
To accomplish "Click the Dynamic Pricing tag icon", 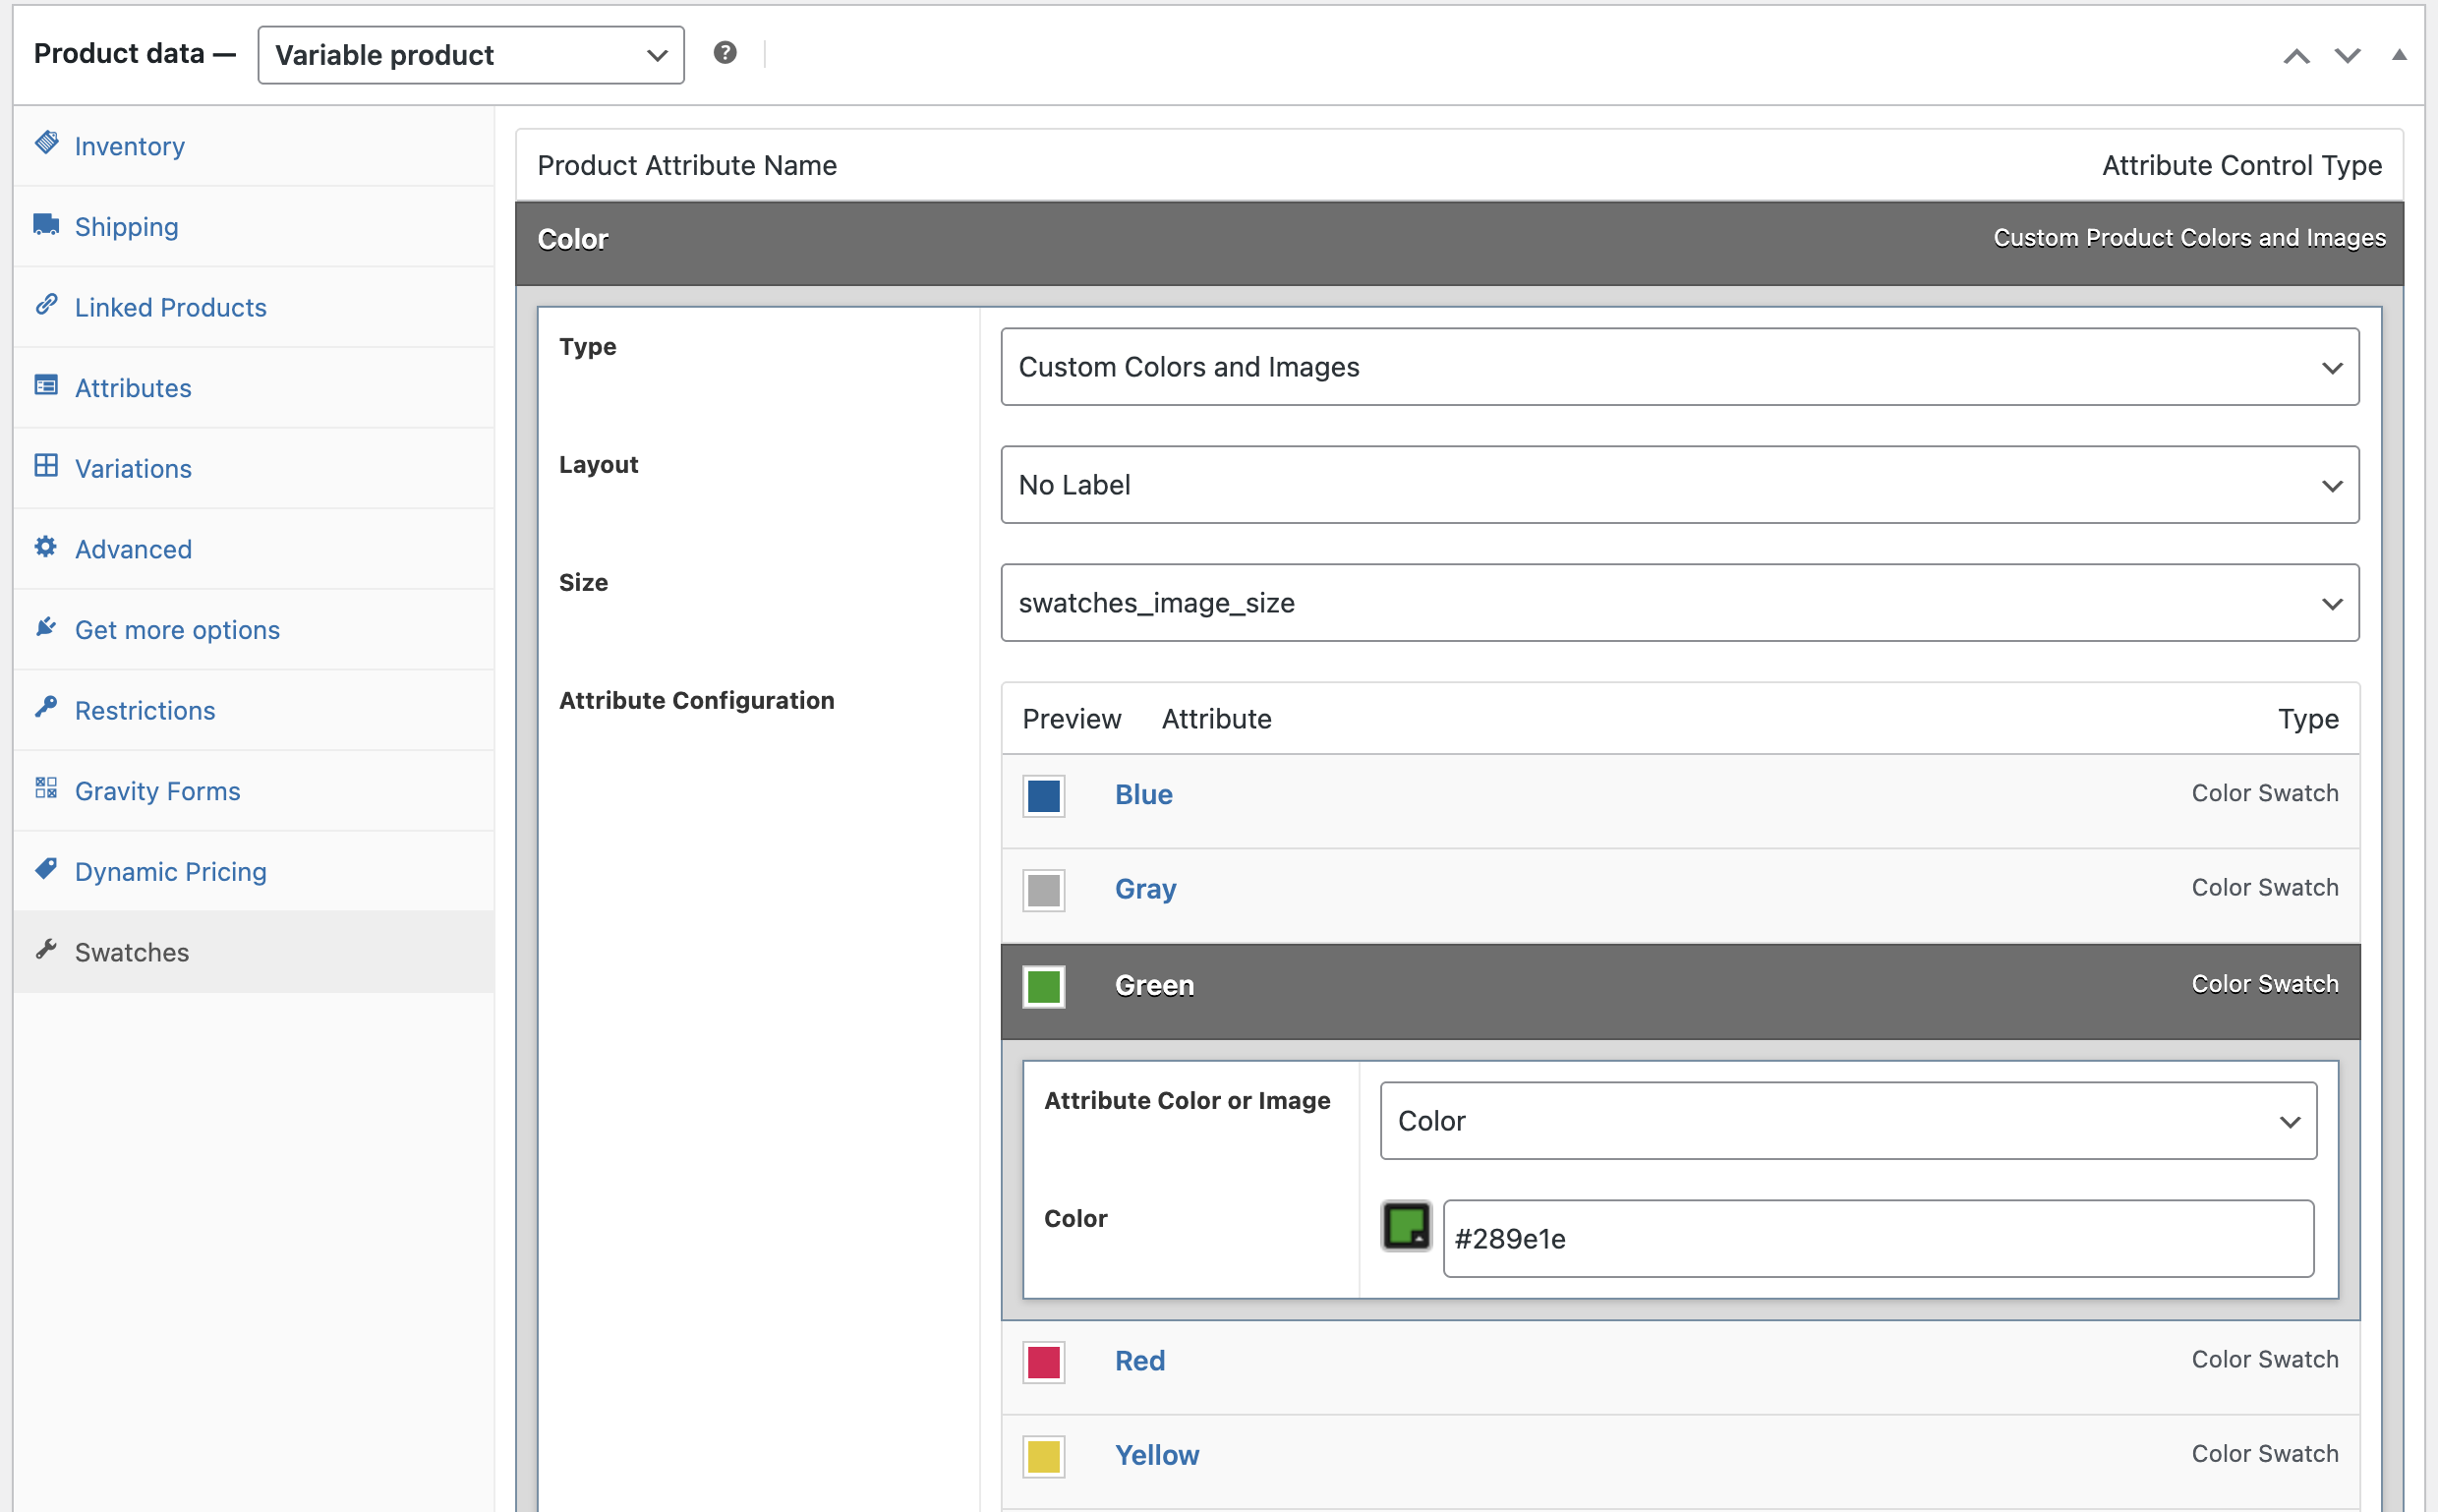I will 46,869.
